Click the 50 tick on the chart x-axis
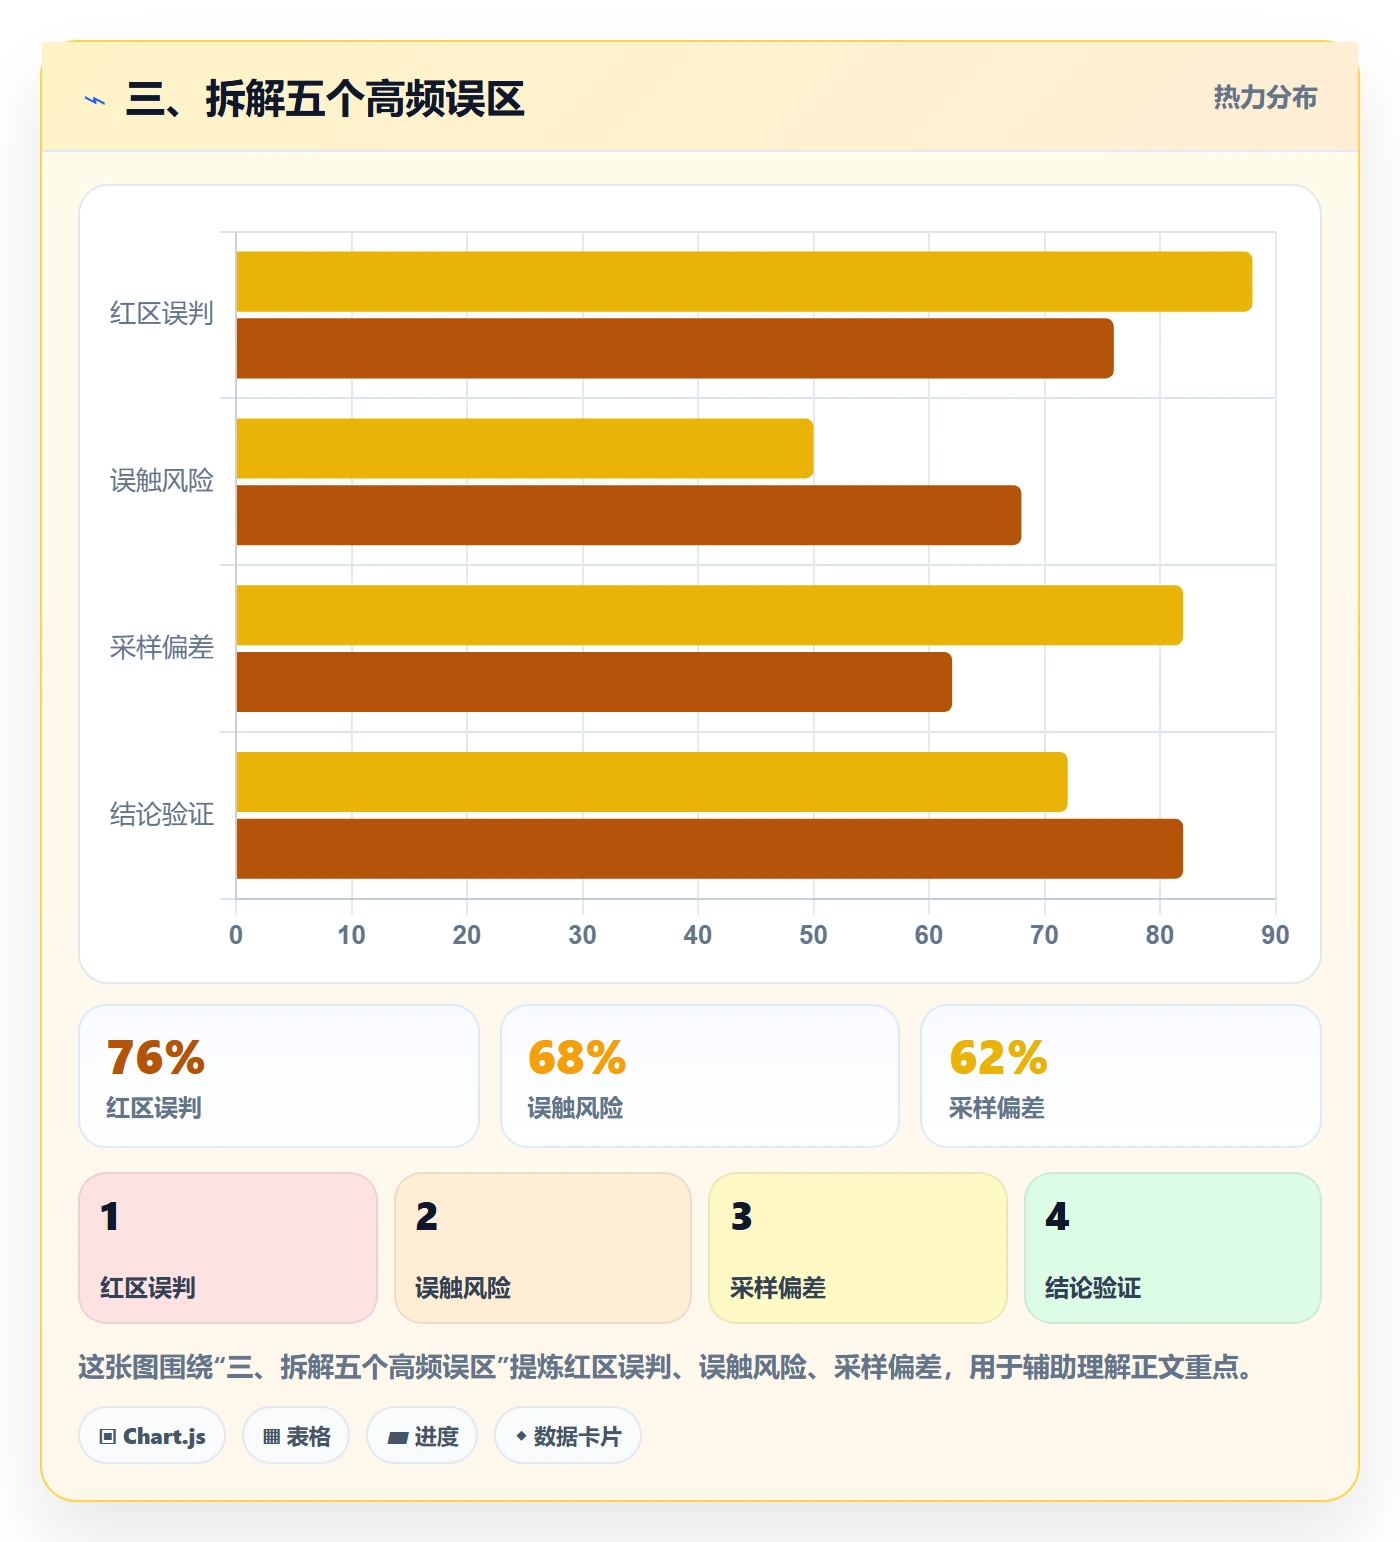 pyautogui.click(x=813, y=935)
